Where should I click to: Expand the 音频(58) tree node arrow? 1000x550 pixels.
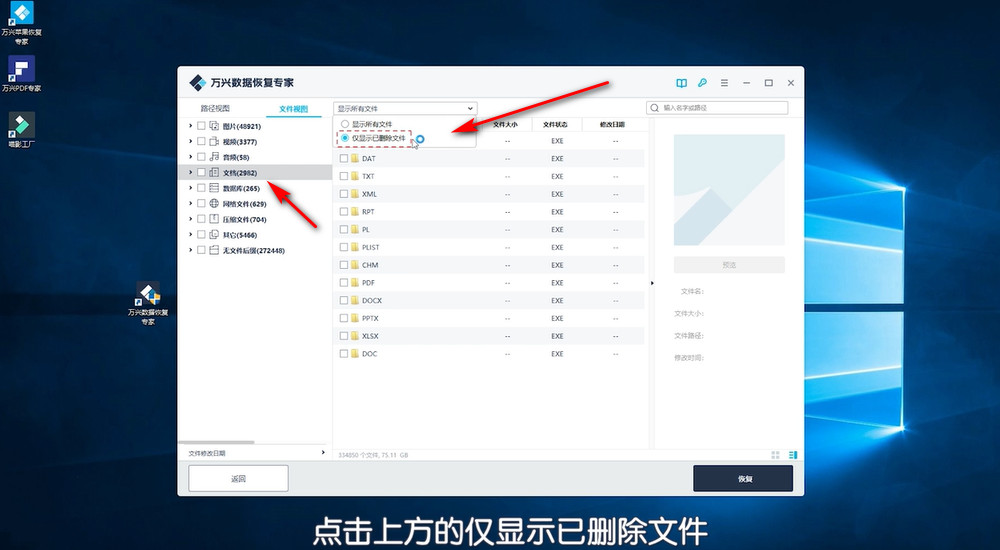tap(190, 157)
